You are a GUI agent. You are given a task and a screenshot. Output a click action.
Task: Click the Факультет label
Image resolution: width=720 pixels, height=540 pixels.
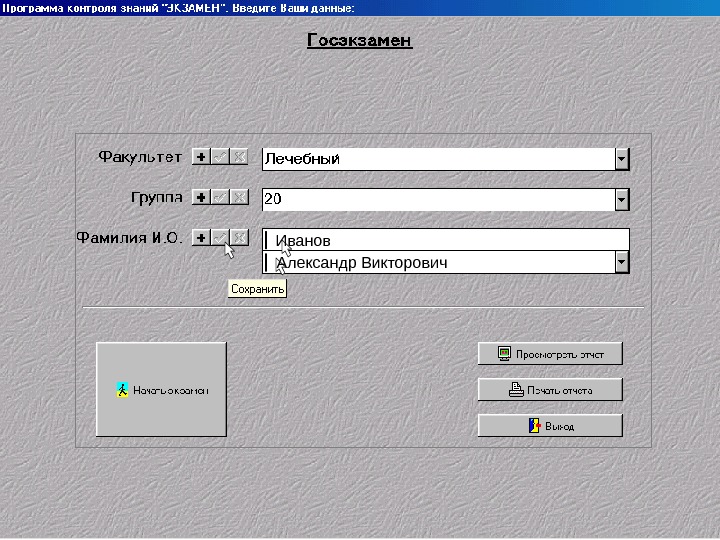click(141, 157)
